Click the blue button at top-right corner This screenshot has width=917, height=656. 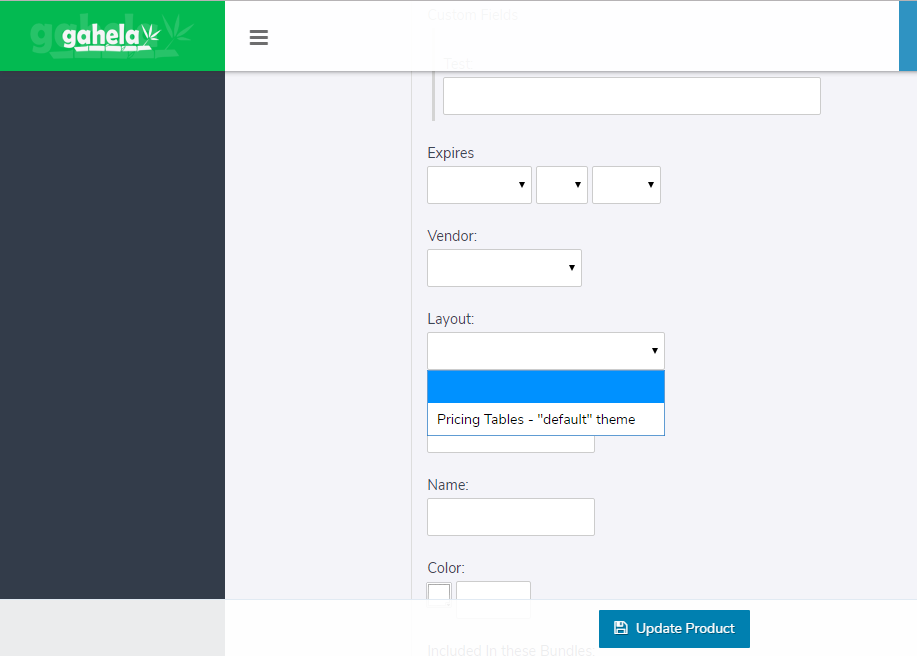[907, 36]
